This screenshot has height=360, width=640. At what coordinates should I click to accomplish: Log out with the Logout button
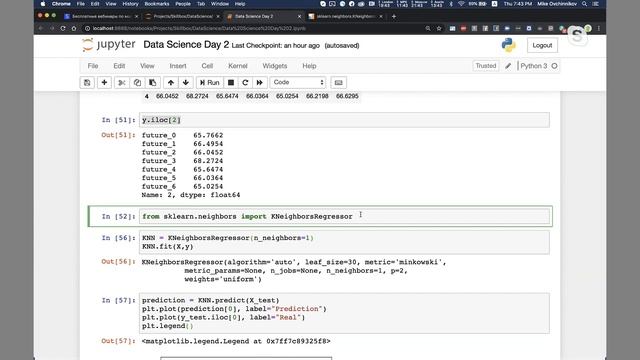point(542,45)
